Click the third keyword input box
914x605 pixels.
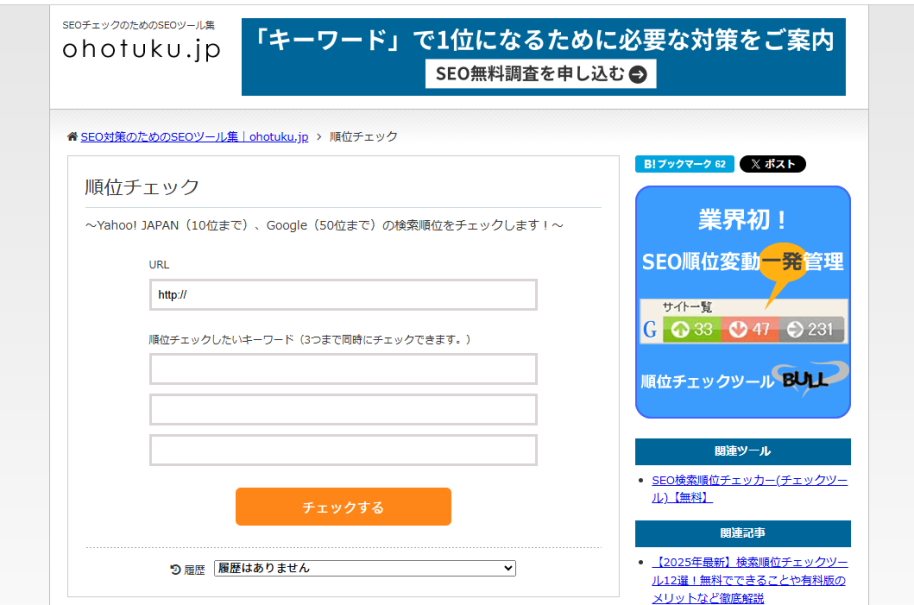[343, 450]
